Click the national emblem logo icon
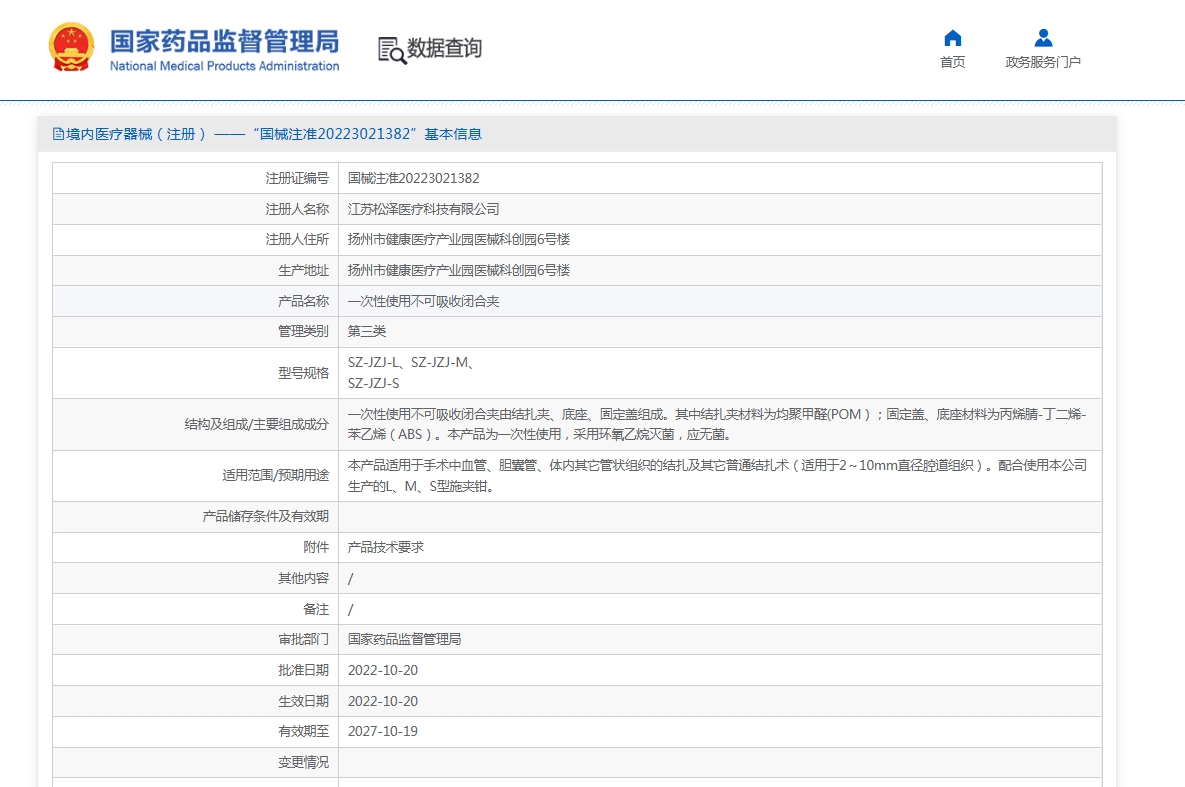 tap(71, 47)
